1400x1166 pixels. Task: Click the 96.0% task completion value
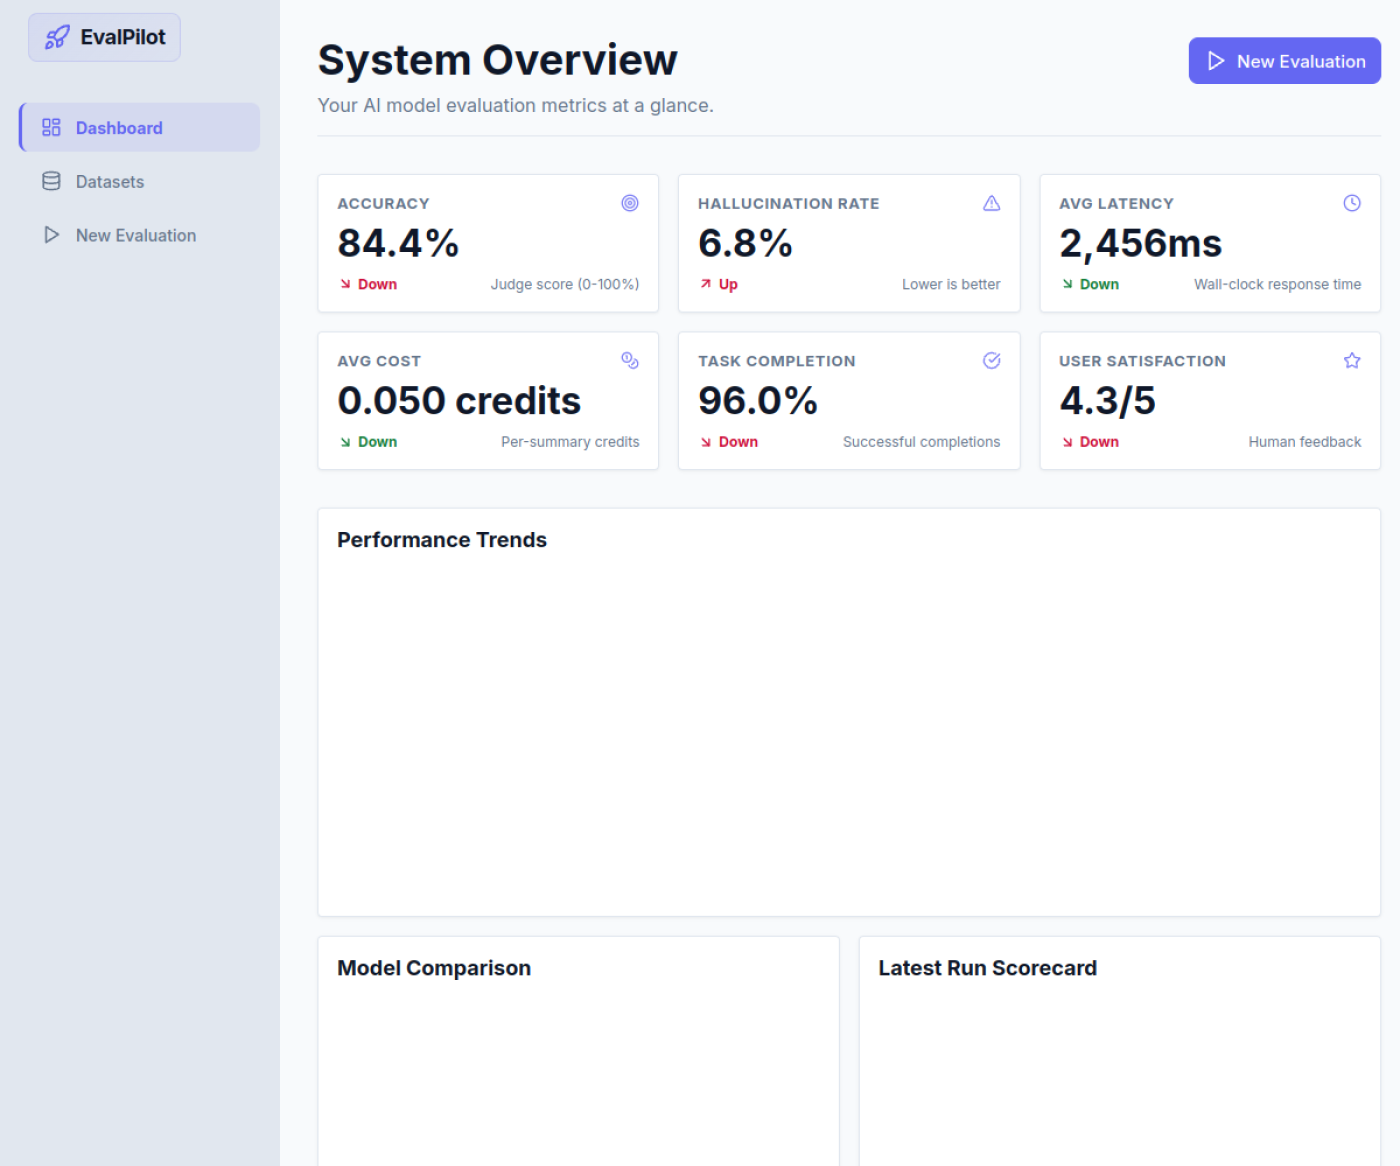coord(758,401)
